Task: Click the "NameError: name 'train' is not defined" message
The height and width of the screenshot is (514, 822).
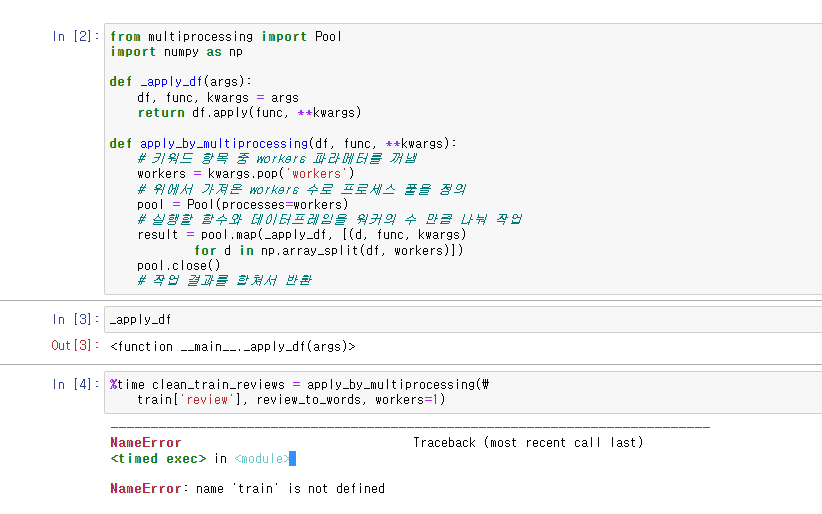Action: [247, 489]
